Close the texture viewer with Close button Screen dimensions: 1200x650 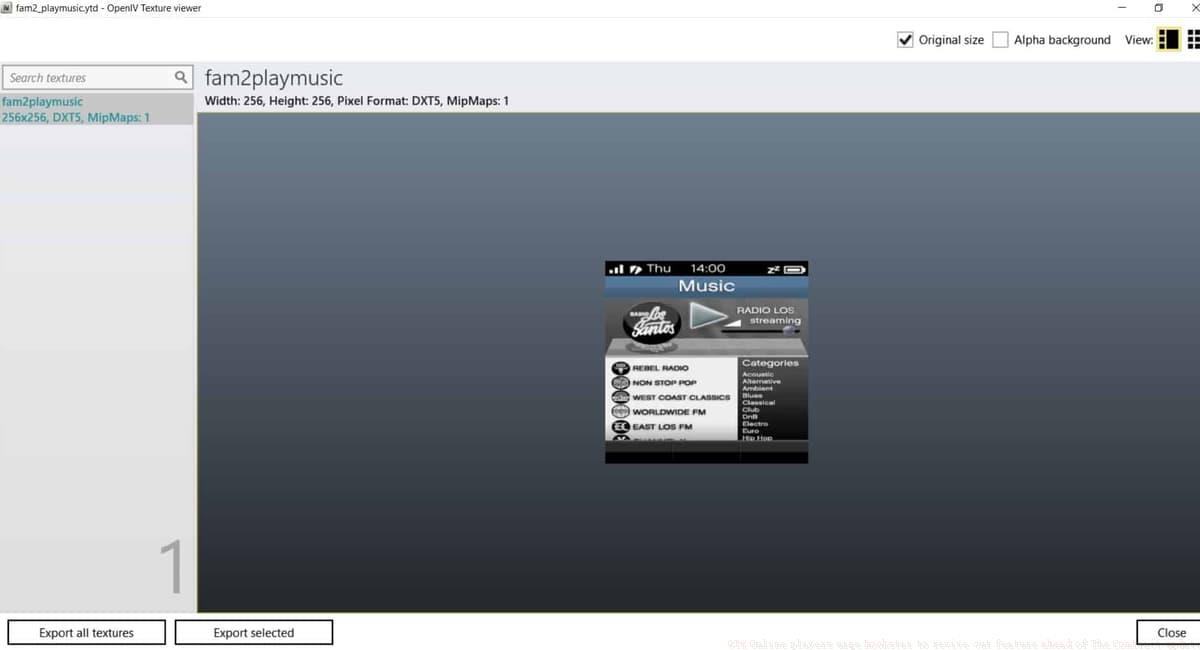[1170, 632]
